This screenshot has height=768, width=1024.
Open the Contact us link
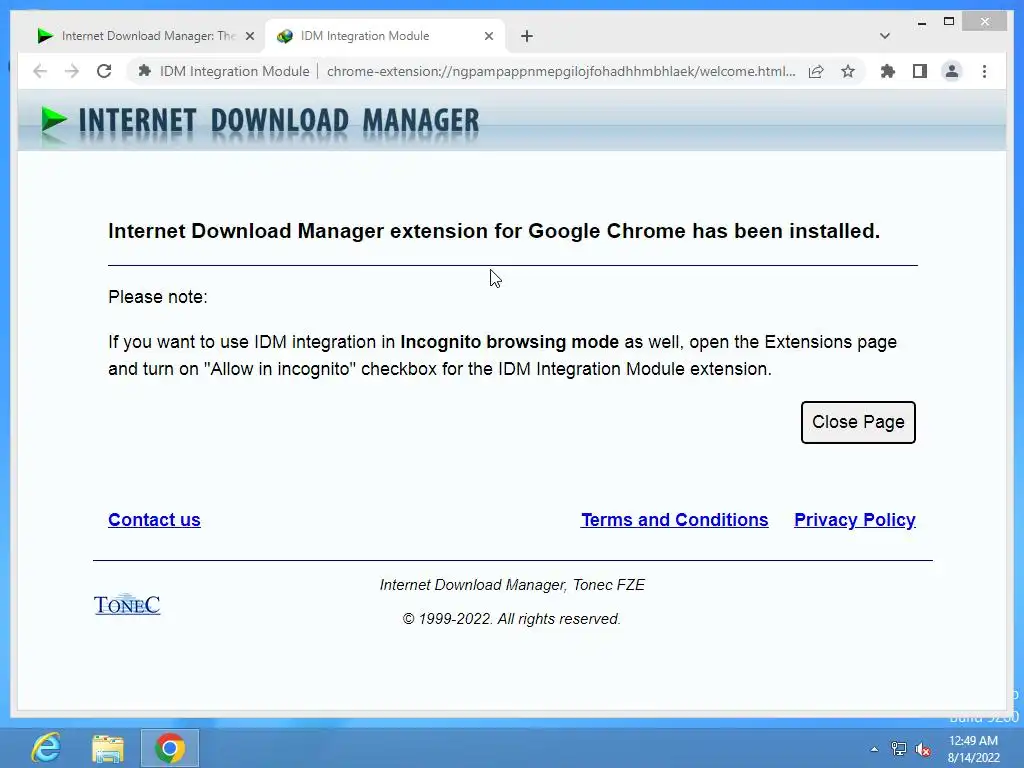point(154,520)
